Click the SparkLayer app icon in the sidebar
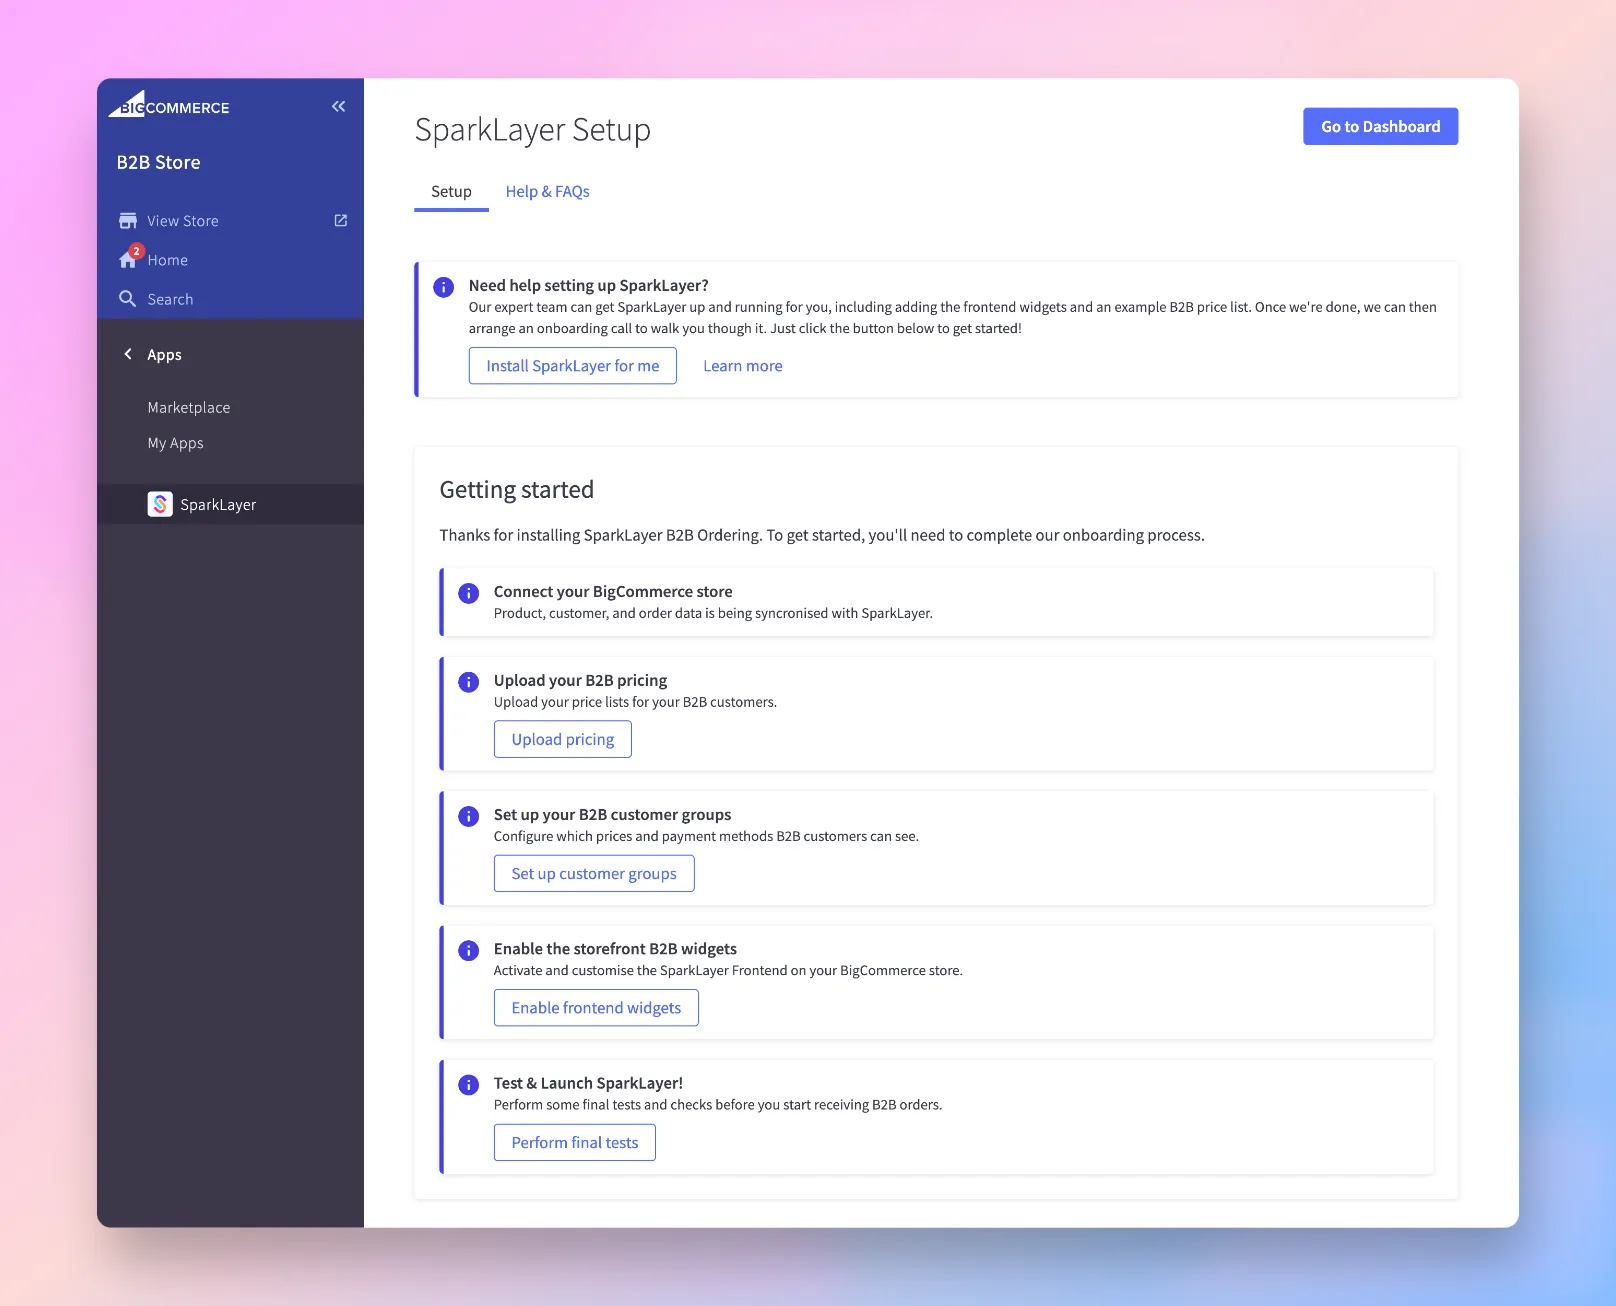Viewport: 1616px width, 1306px height. pyautogui.click(x=160, y=504)
